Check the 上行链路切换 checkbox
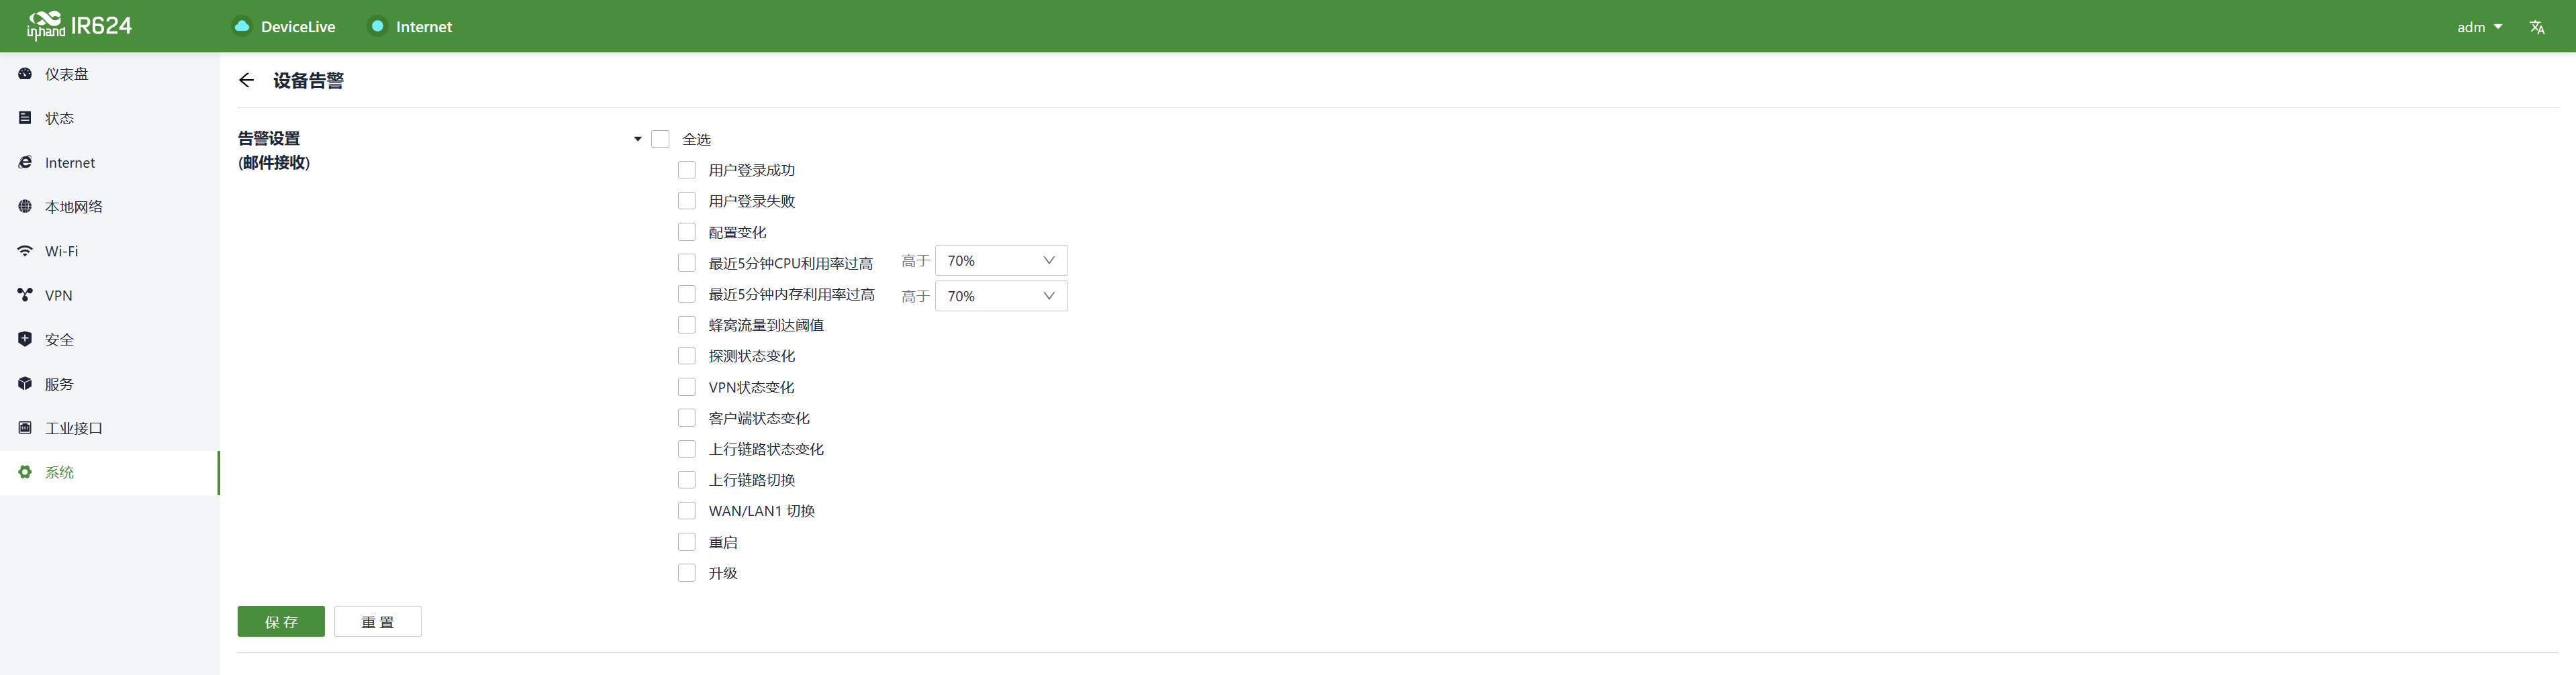 (x=687, y=480)
